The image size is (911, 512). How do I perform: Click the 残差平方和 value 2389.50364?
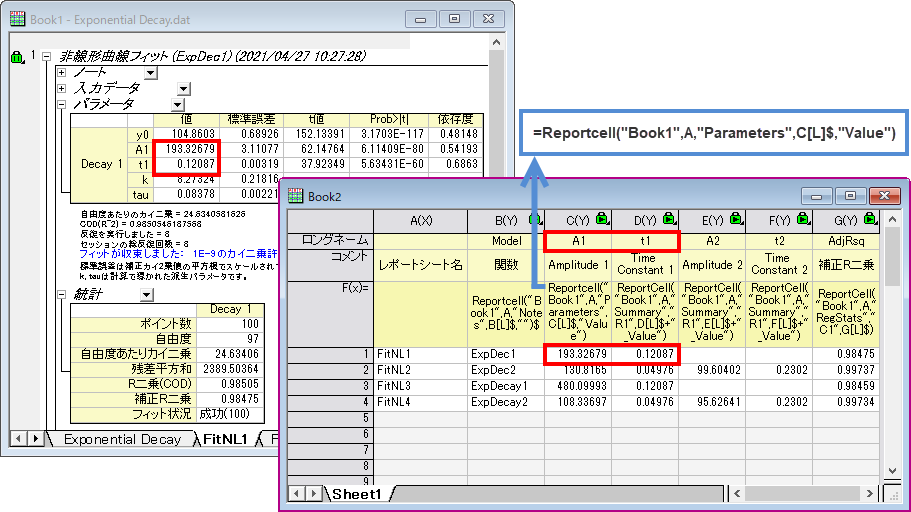pos(231,369)
